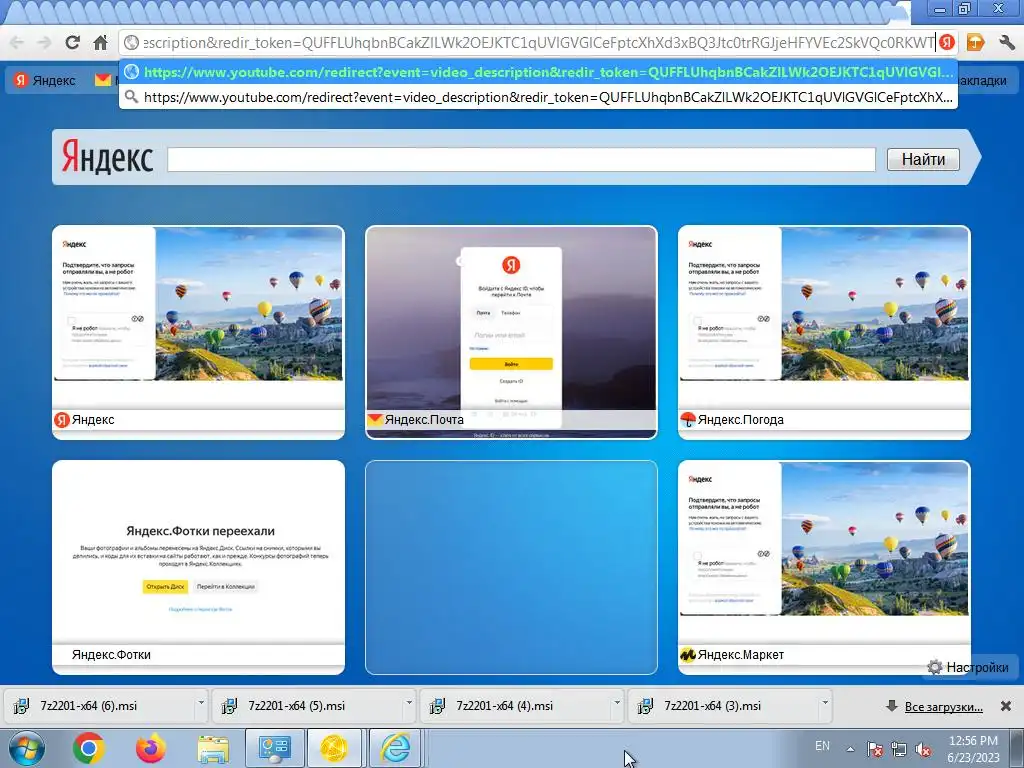Open the wrench settings menu
1024x768 pixels.
[1006, 43]
